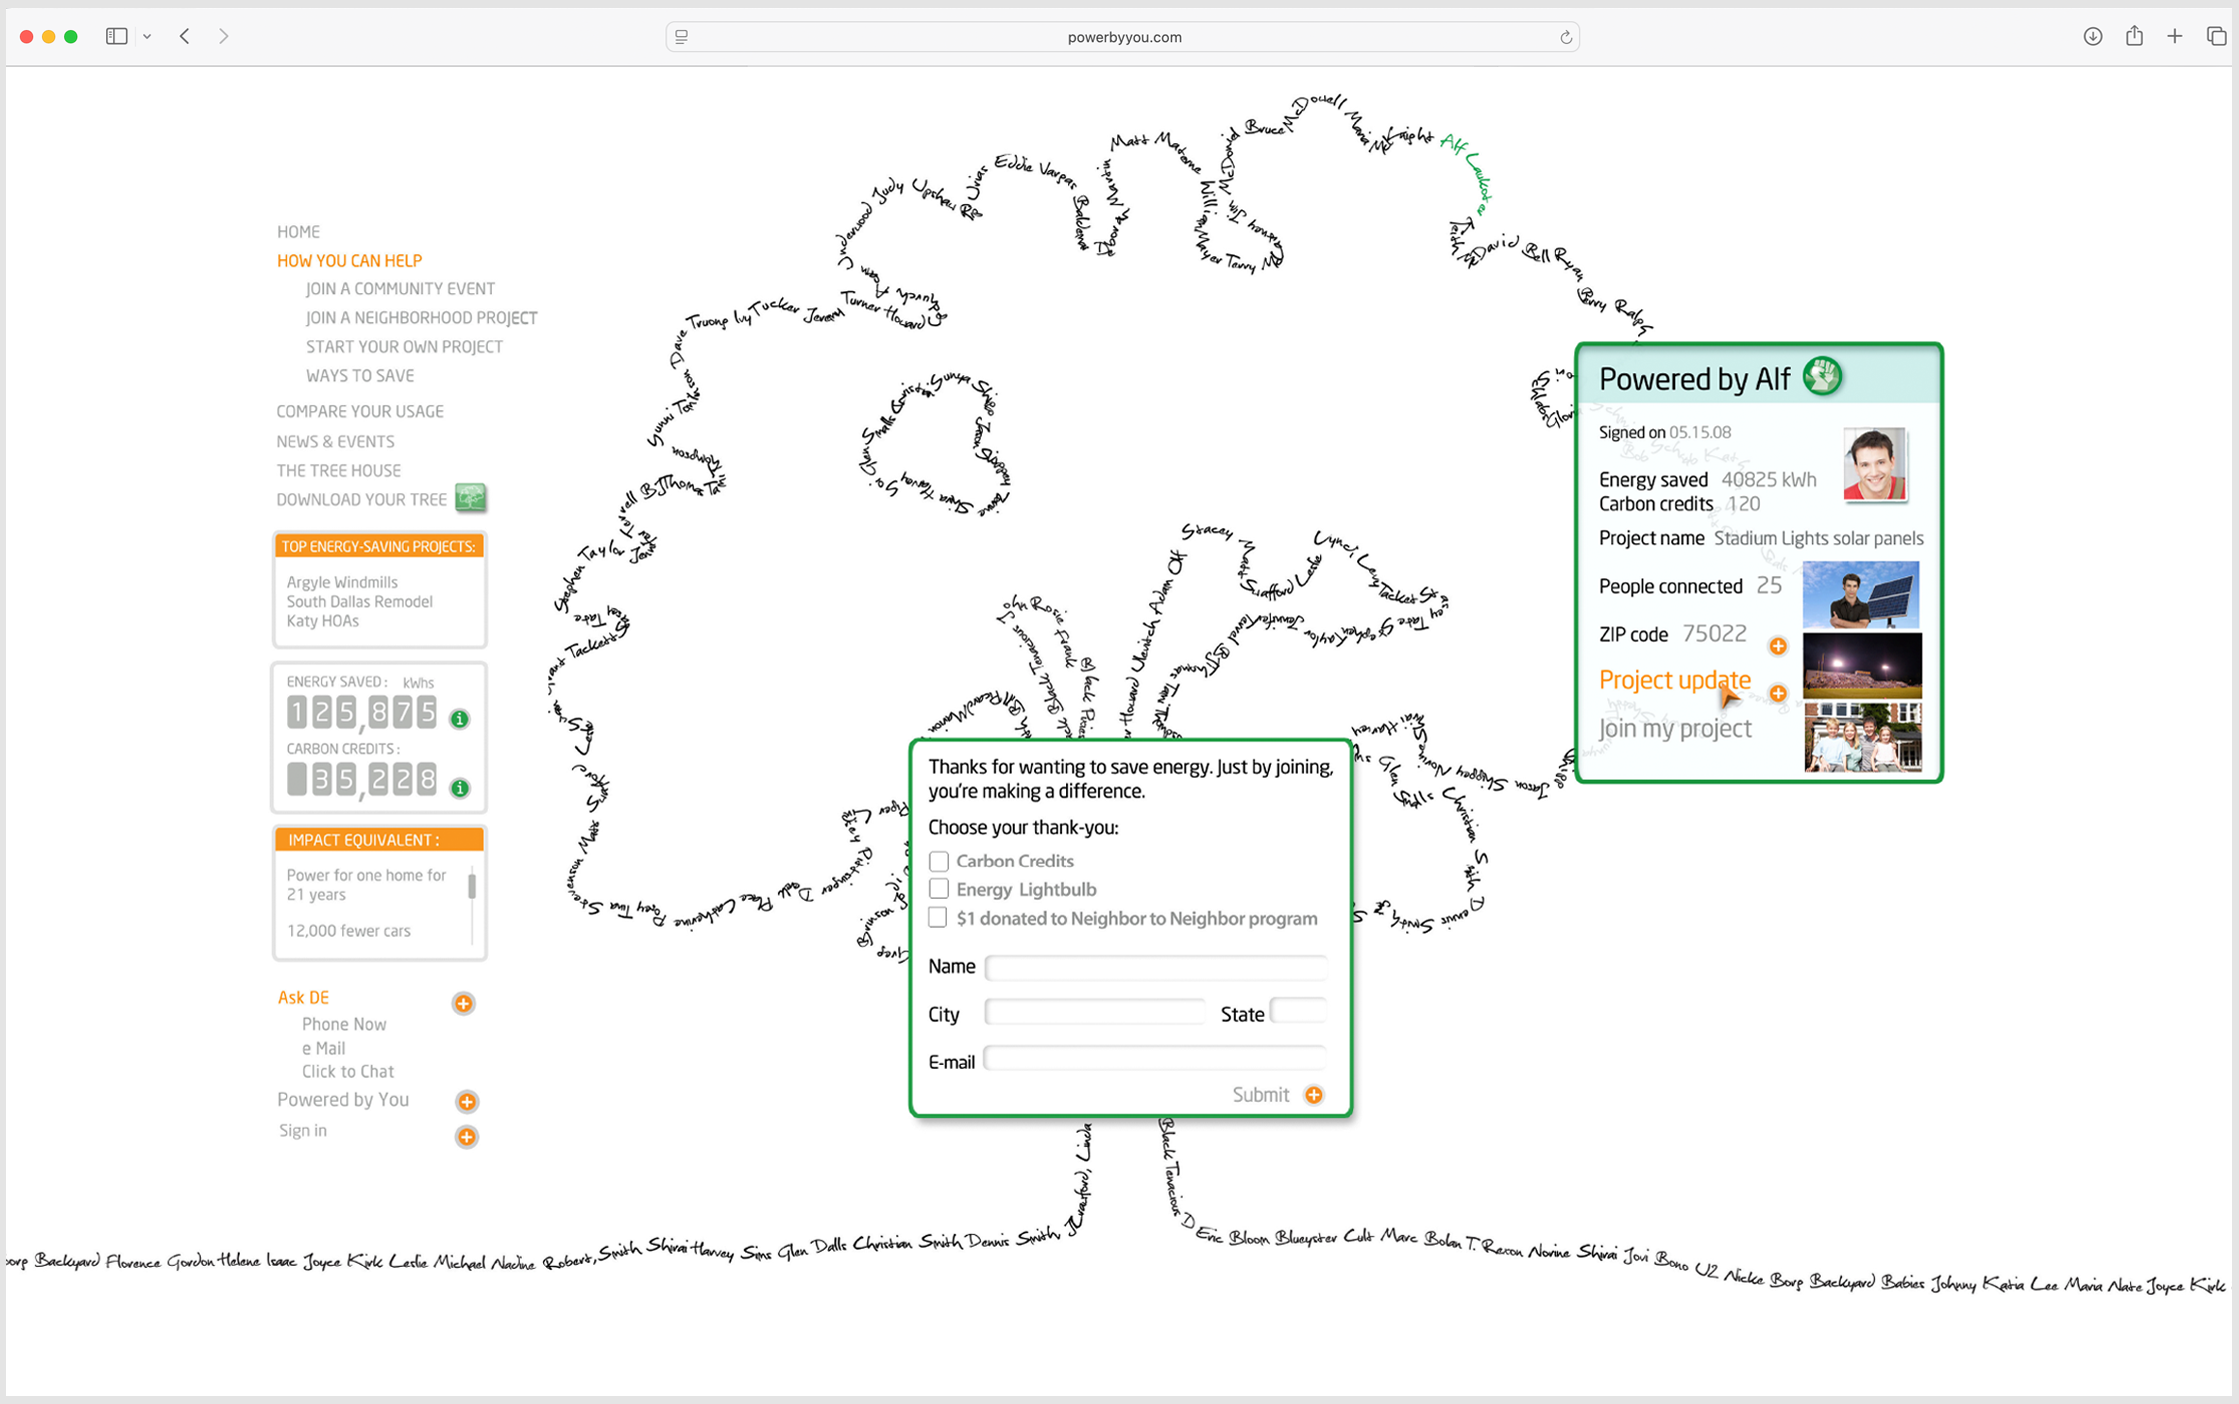
Task: Check the Carbon Credits checkbox
Action: click(x=938, y=861)
